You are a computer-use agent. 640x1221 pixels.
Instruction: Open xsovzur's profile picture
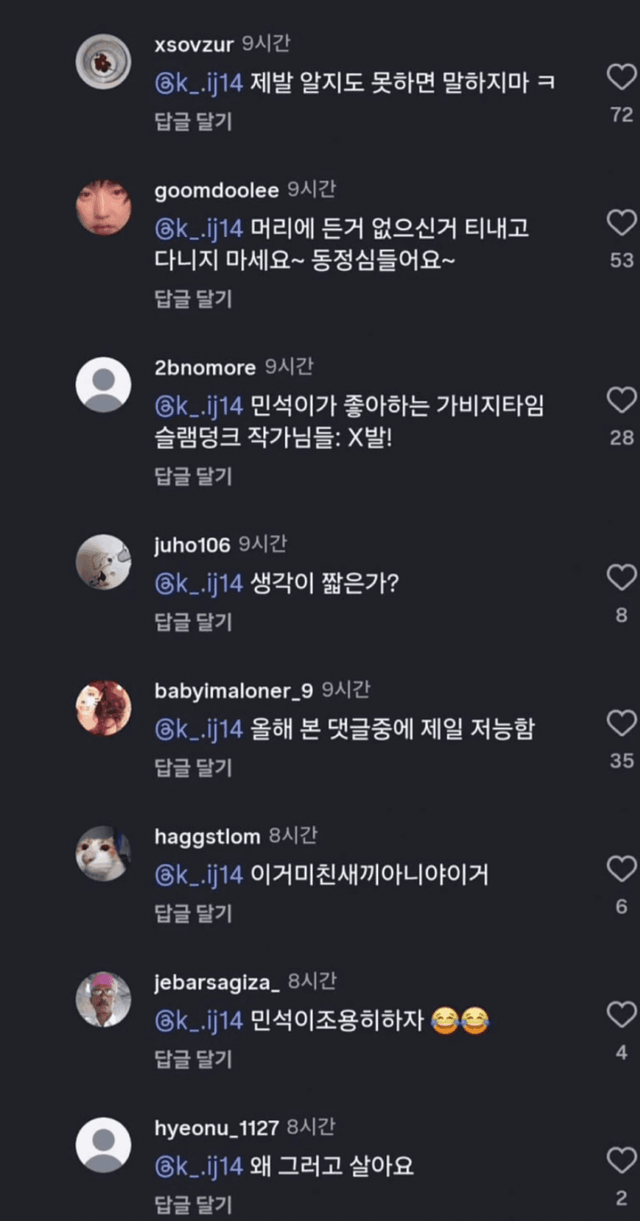(x=104, y=64)
